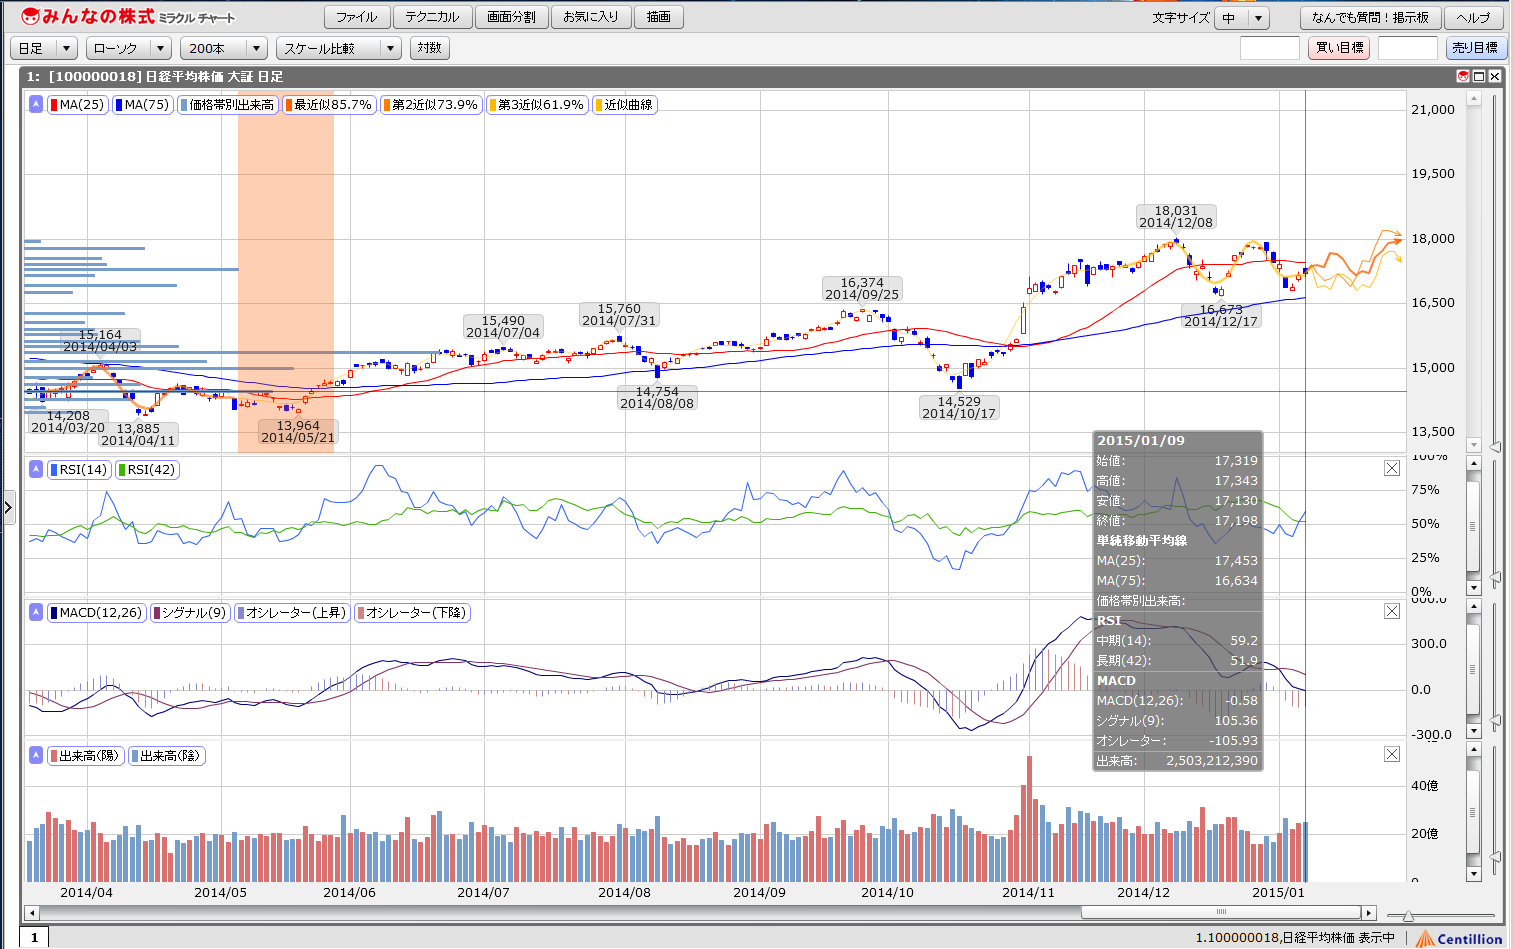Close the RSI indicator panel
Viewport: 1513px width, 949px height.
[x=1391, y=468]
